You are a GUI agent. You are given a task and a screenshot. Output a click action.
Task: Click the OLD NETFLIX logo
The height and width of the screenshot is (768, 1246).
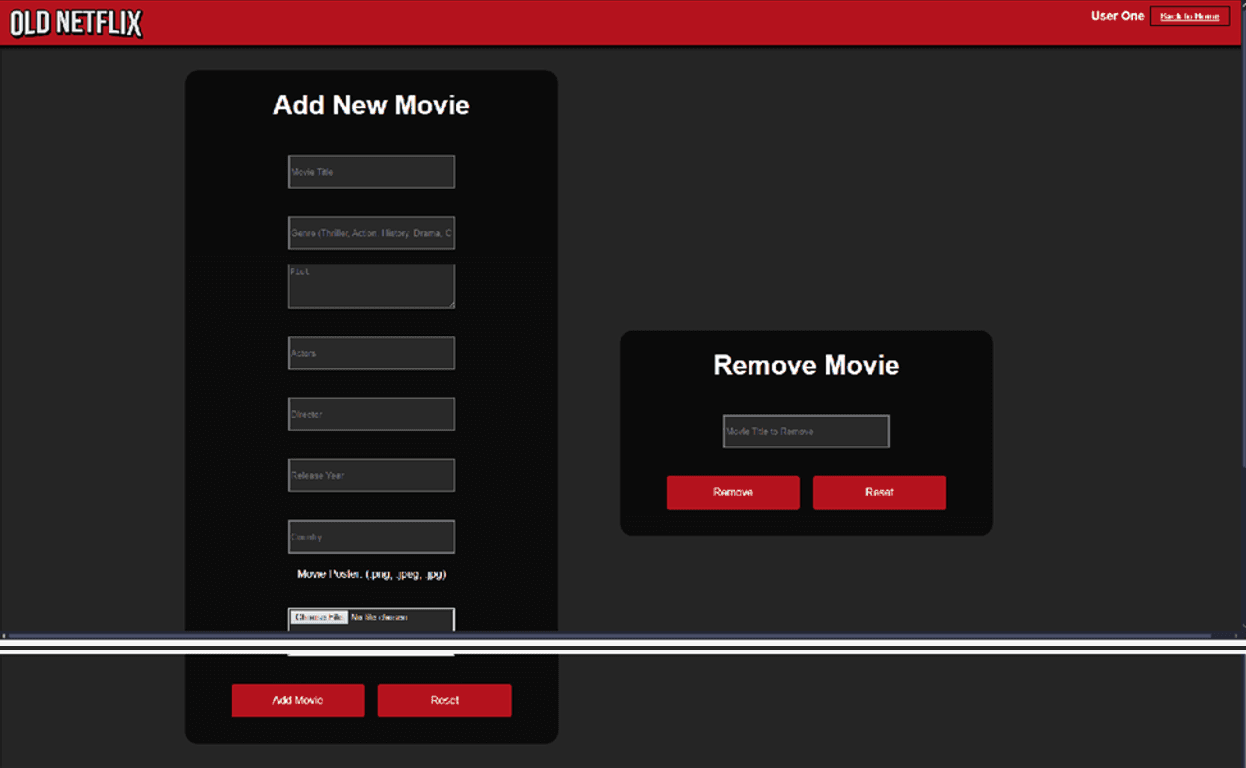tap(76, 23)
